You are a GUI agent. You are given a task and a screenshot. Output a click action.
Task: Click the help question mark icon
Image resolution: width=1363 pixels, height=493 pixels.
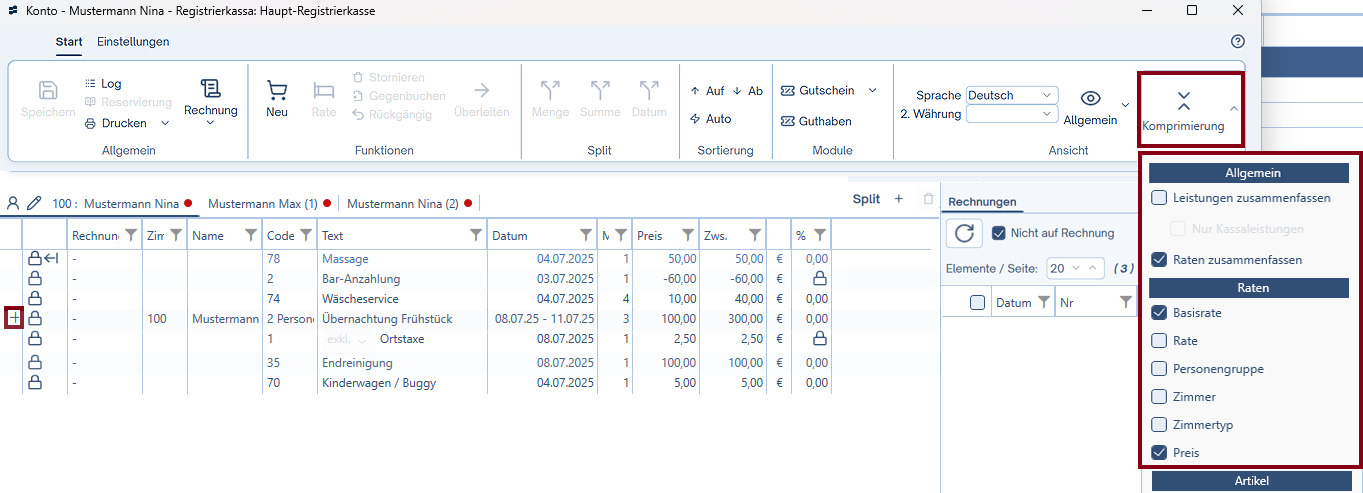(1238, 42)
